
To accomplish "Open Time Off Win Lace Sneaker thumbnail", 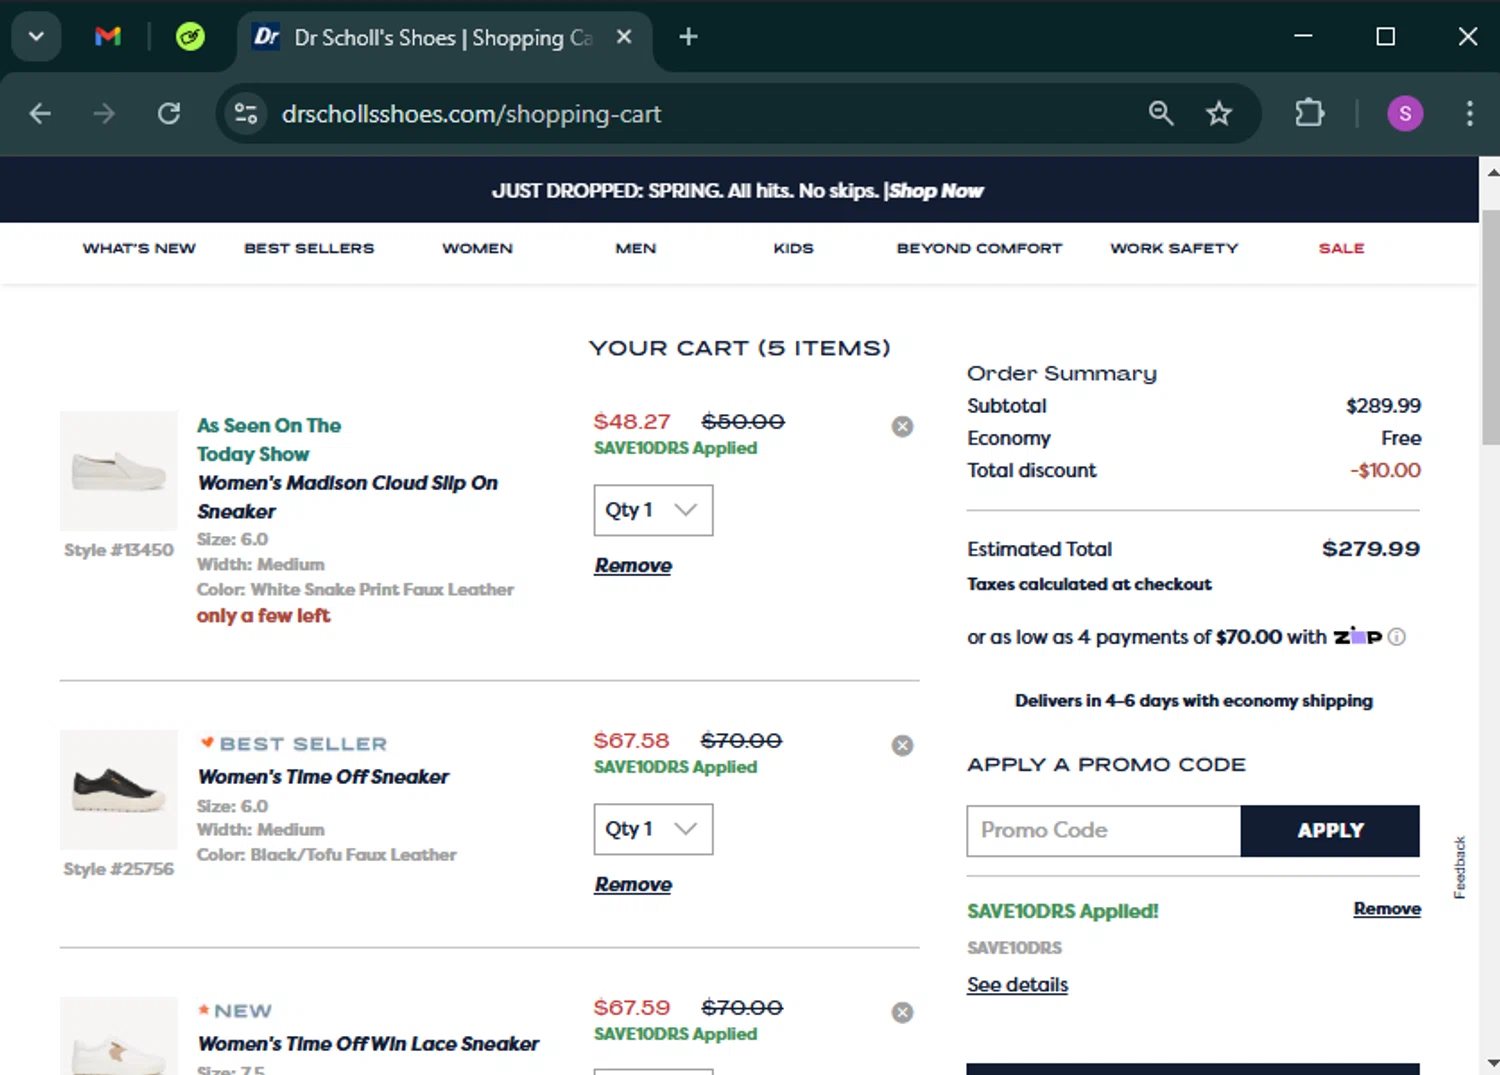I will [119, 1037].
